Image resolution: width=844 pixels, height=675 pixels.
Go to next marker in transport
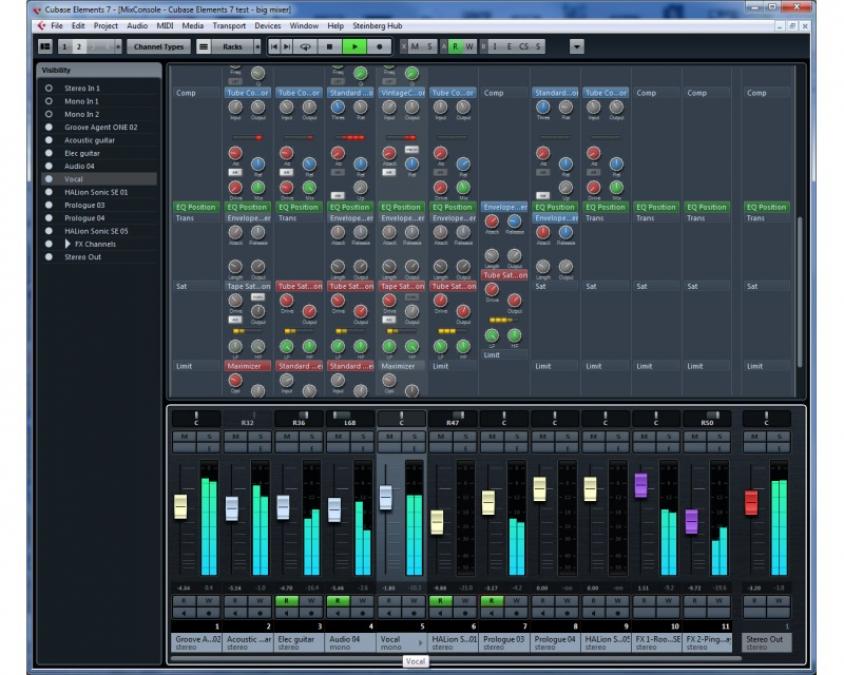287,47
